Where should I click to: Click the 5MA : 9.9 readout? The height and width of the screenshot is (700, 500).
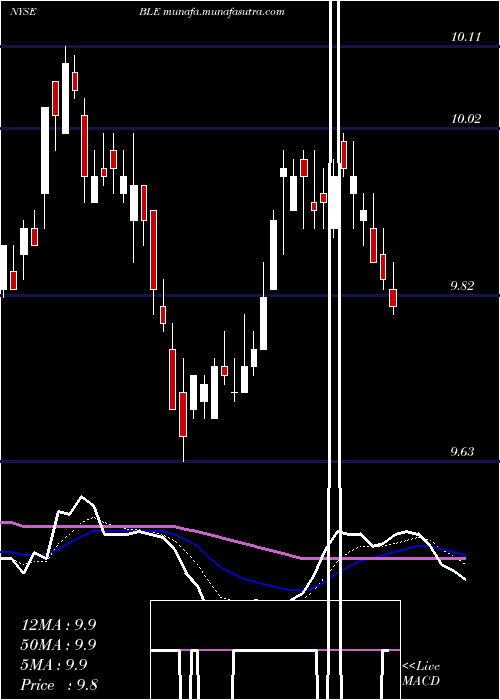(54, 665)
